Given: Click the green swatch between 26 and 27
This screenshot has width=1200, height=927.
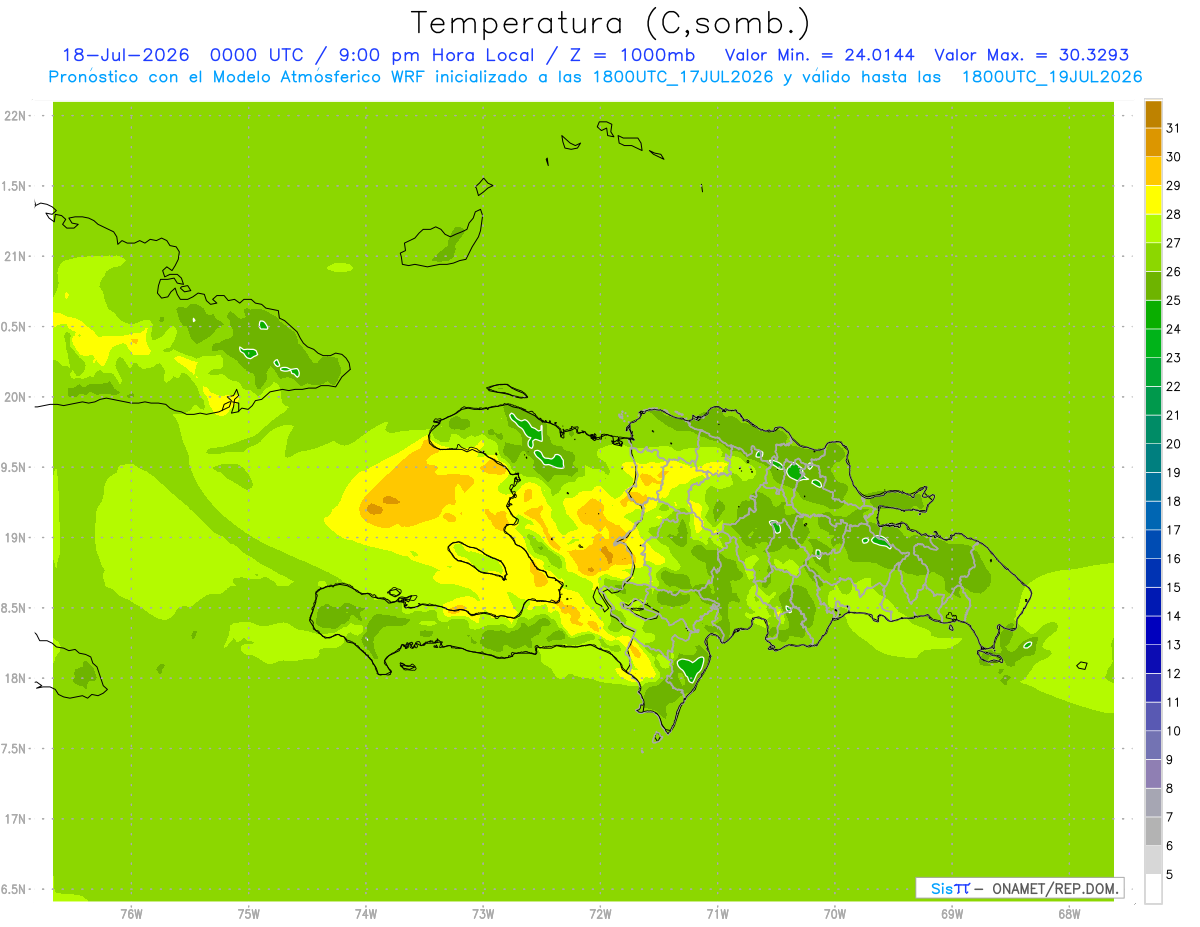Looking at the screenshot, I should coord(1153,257).
